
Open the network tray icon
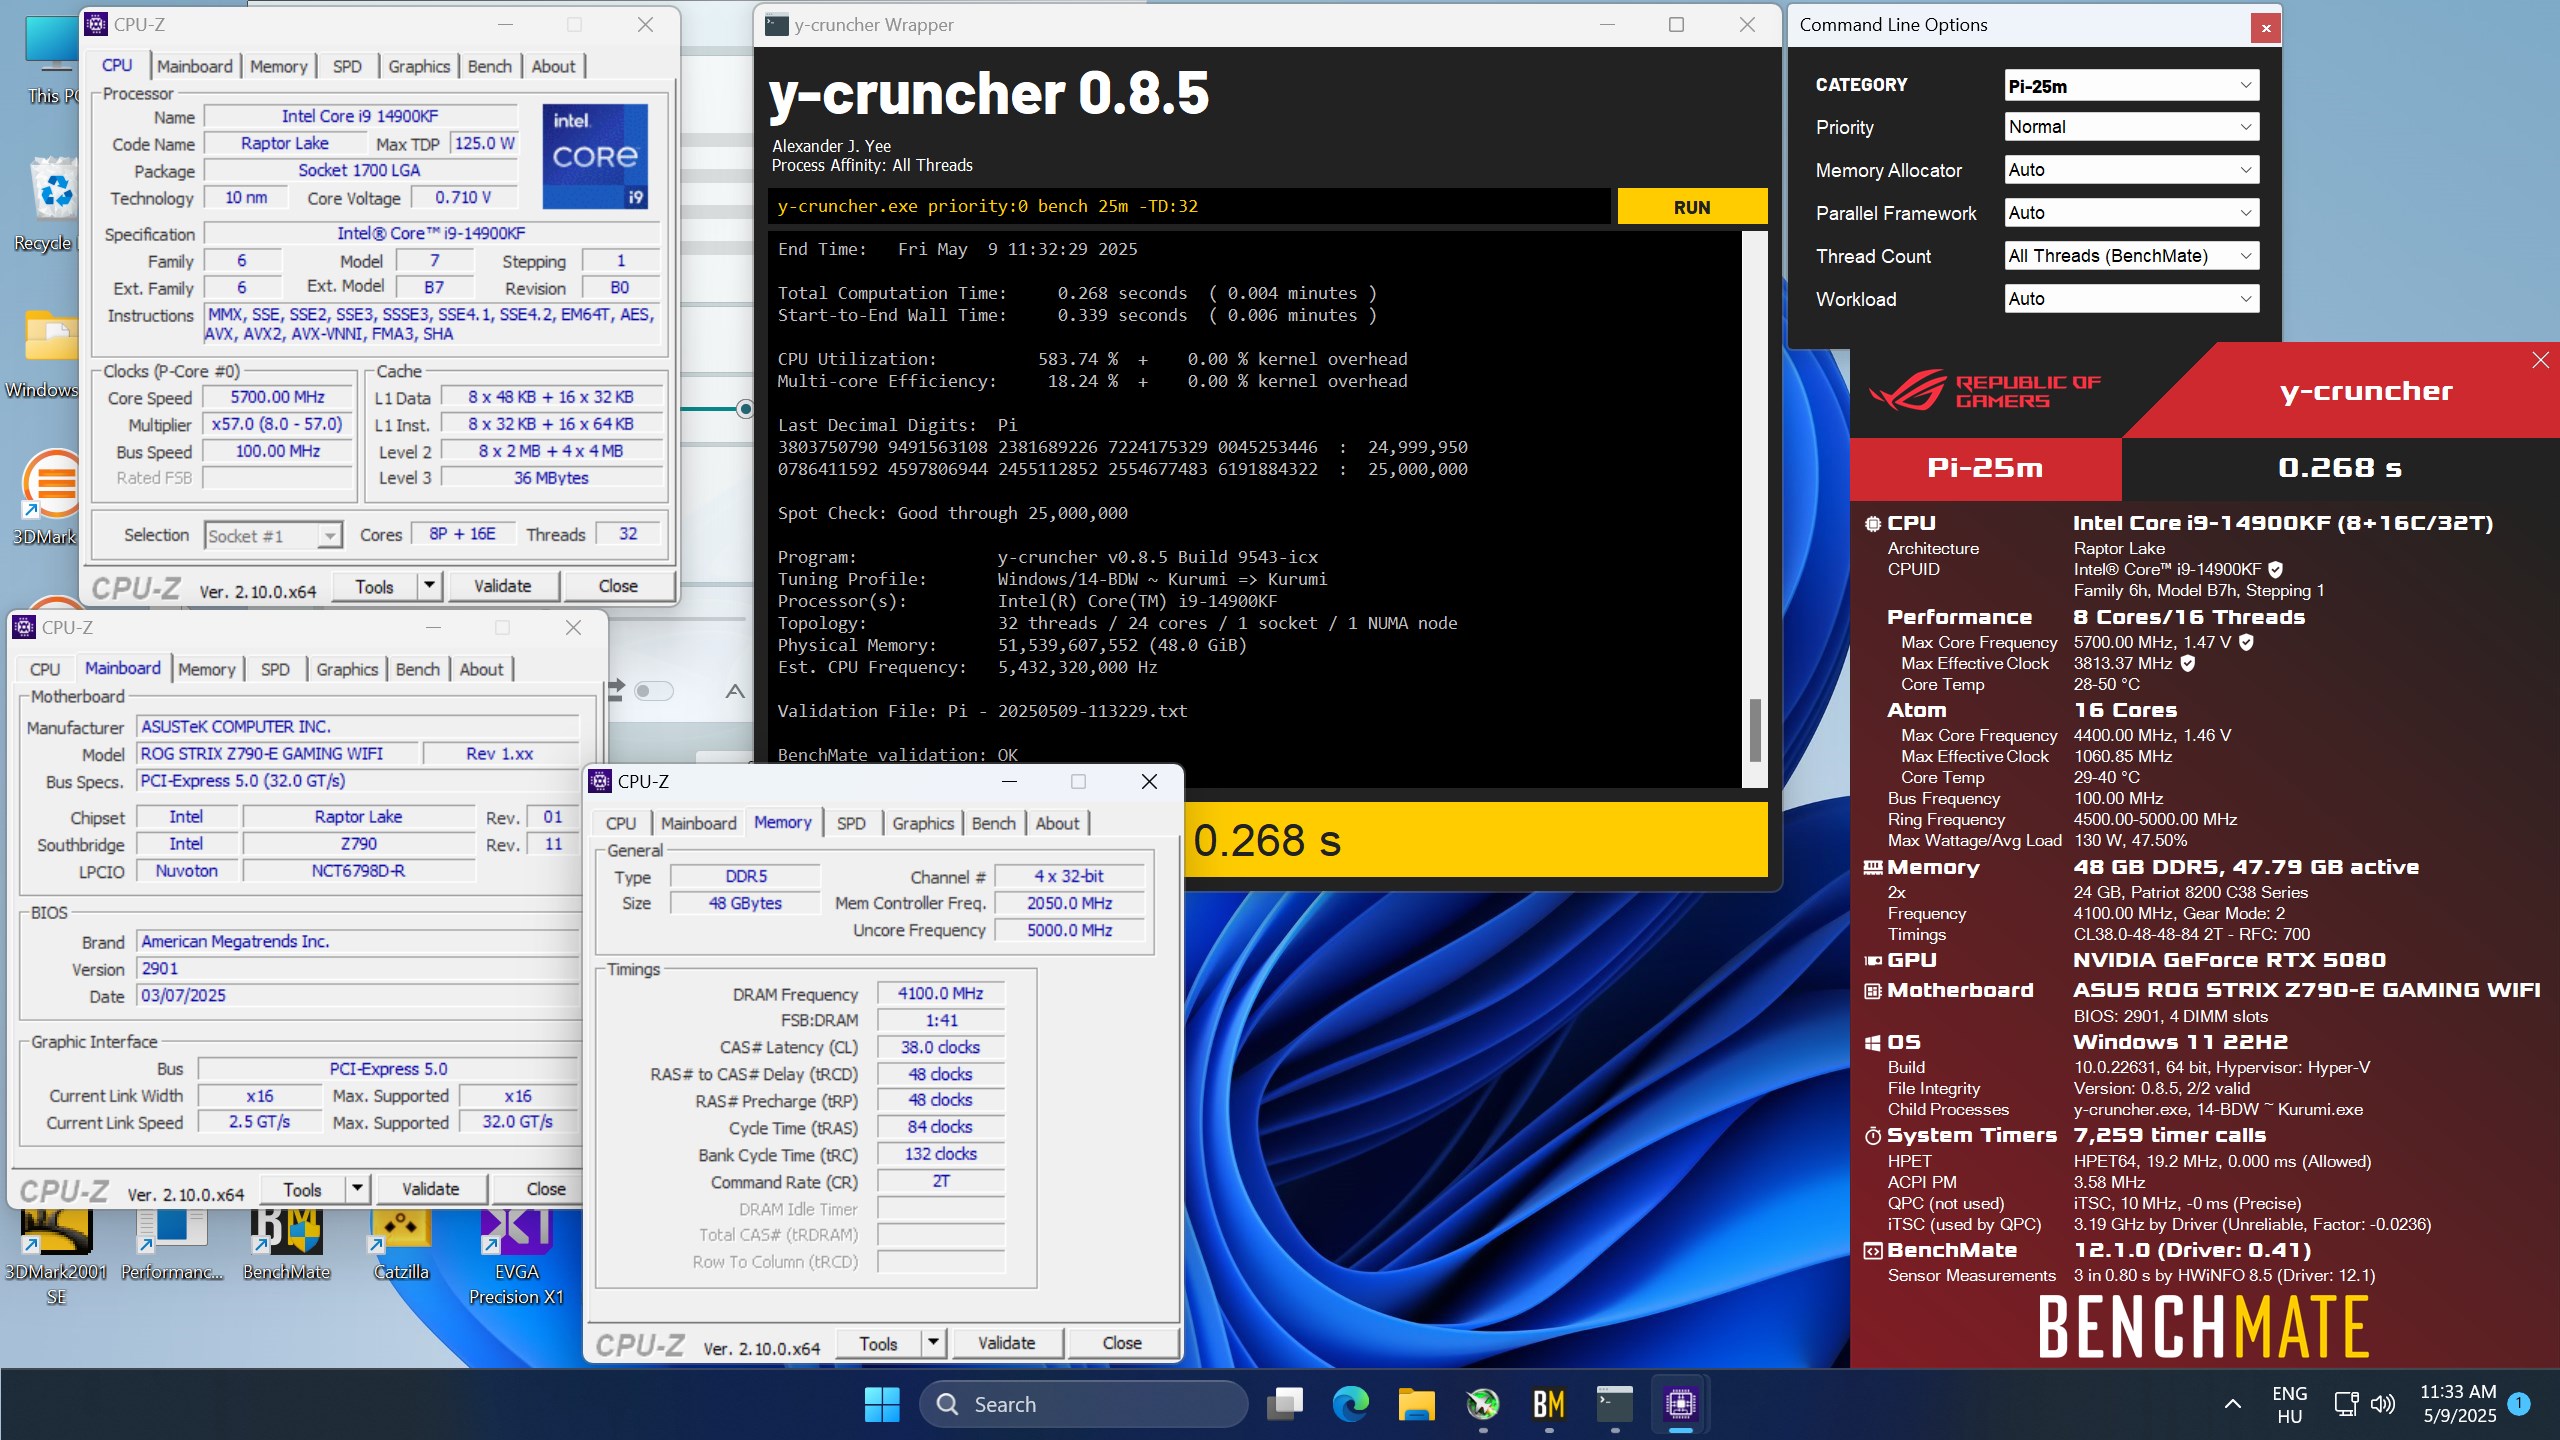(2346, 1405)
